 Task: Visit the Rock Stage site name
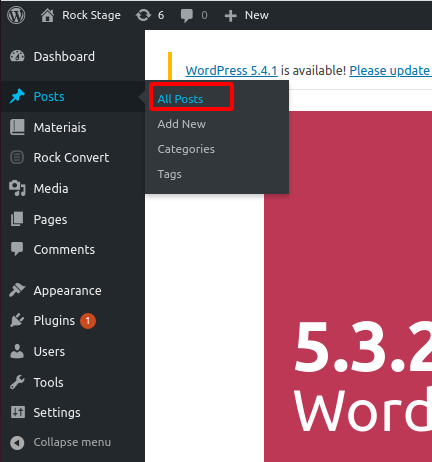click(91, 15)
